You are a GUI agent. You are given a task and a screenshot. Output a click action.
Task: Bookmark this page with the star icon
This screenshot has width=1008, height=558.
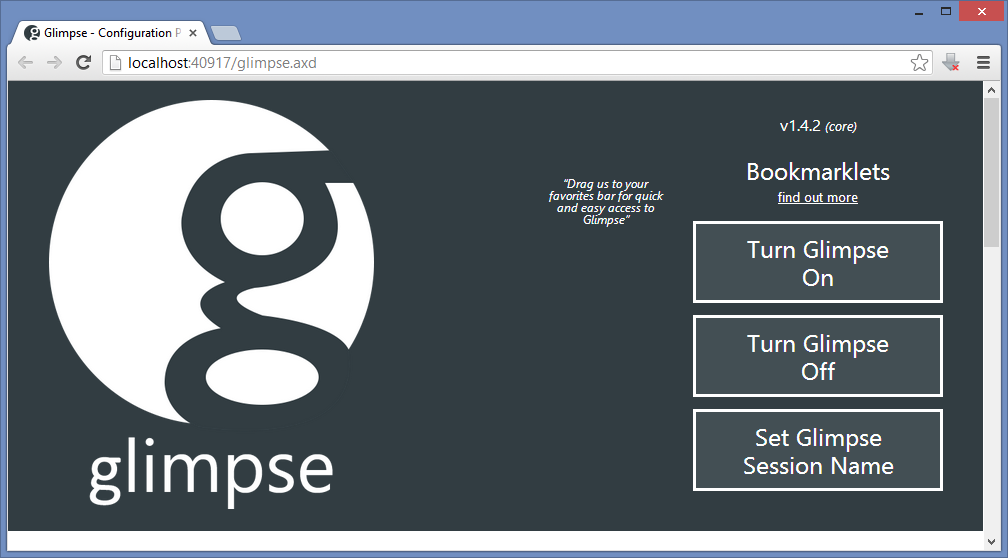[x=919, y=62]
